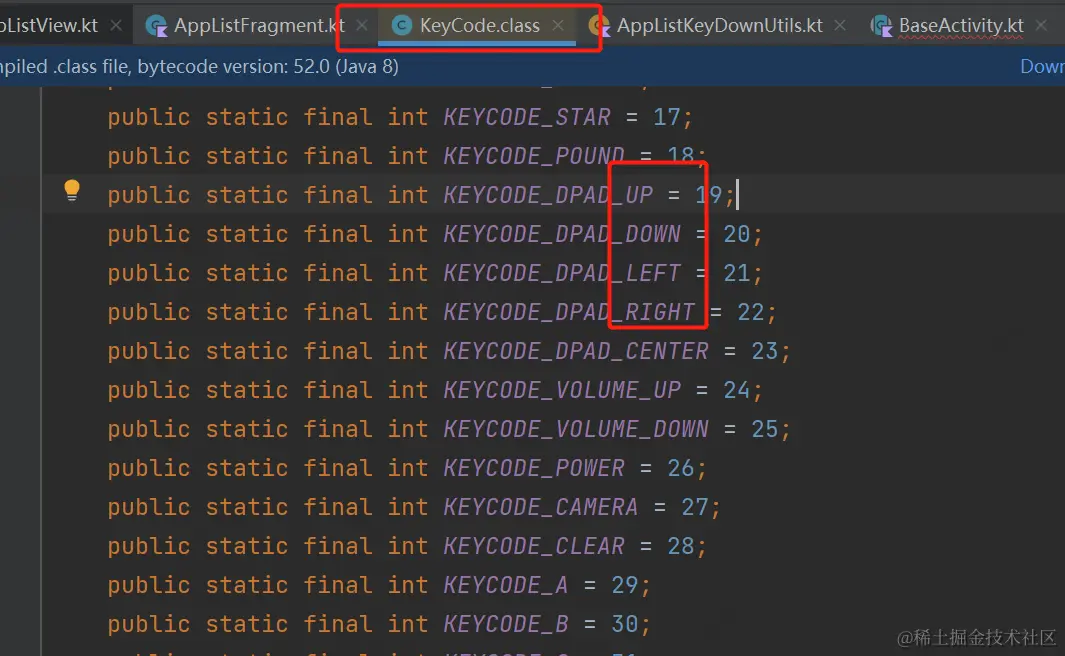Click KEYCODE_DPAD_LEFT constant name
The width and height of the screenshot is (1065, 656).
[x=562, y=273]
